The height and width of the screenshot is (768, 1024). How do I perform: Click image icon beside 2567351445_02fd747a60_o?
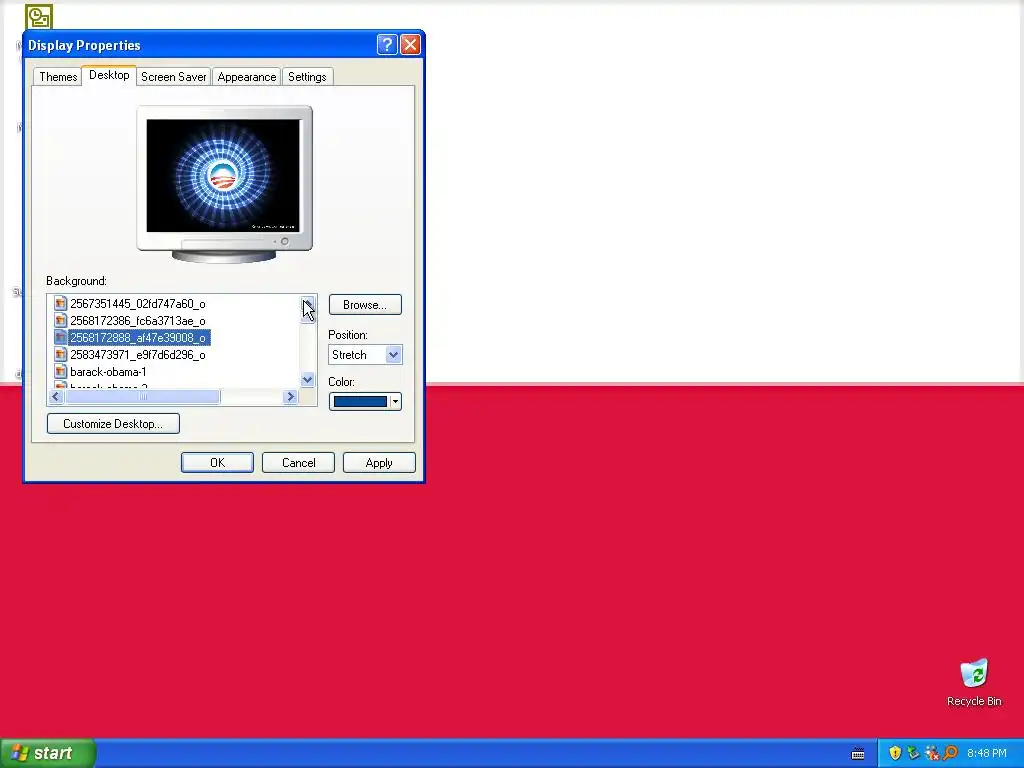[61, 304]
